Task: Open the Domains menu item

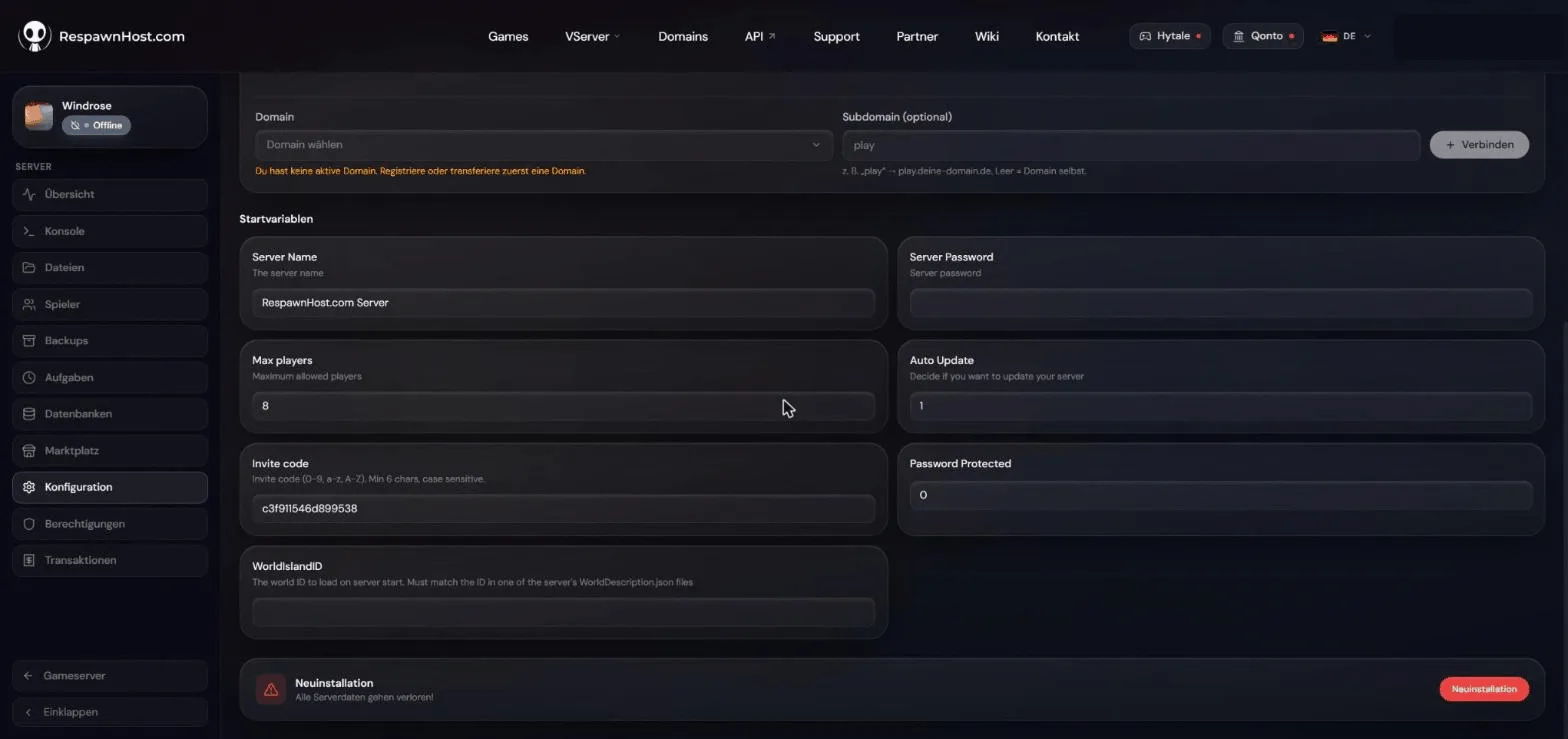Action: coord(683,36)
